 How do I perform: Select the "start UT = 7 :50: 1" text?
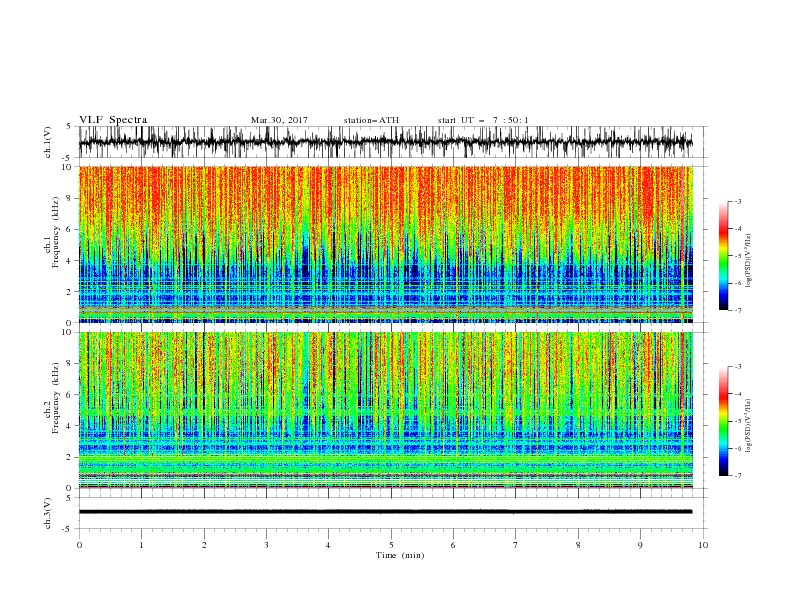click(483, 120)
